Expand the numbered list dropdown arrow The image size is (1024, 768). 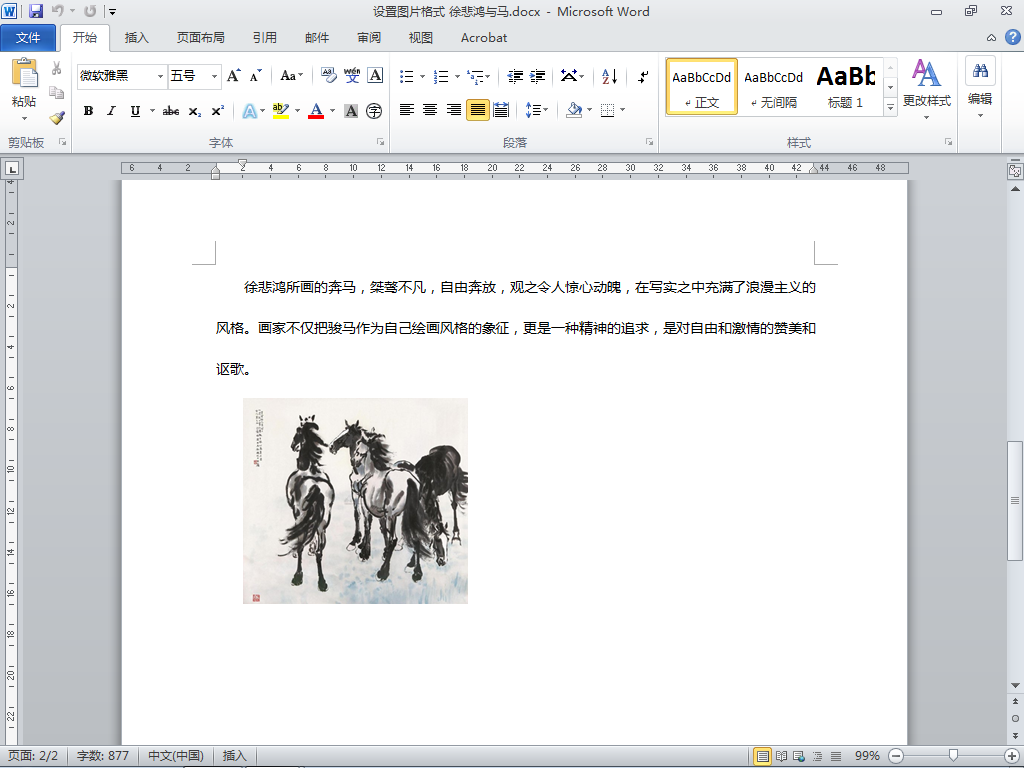tap(457, 76)
